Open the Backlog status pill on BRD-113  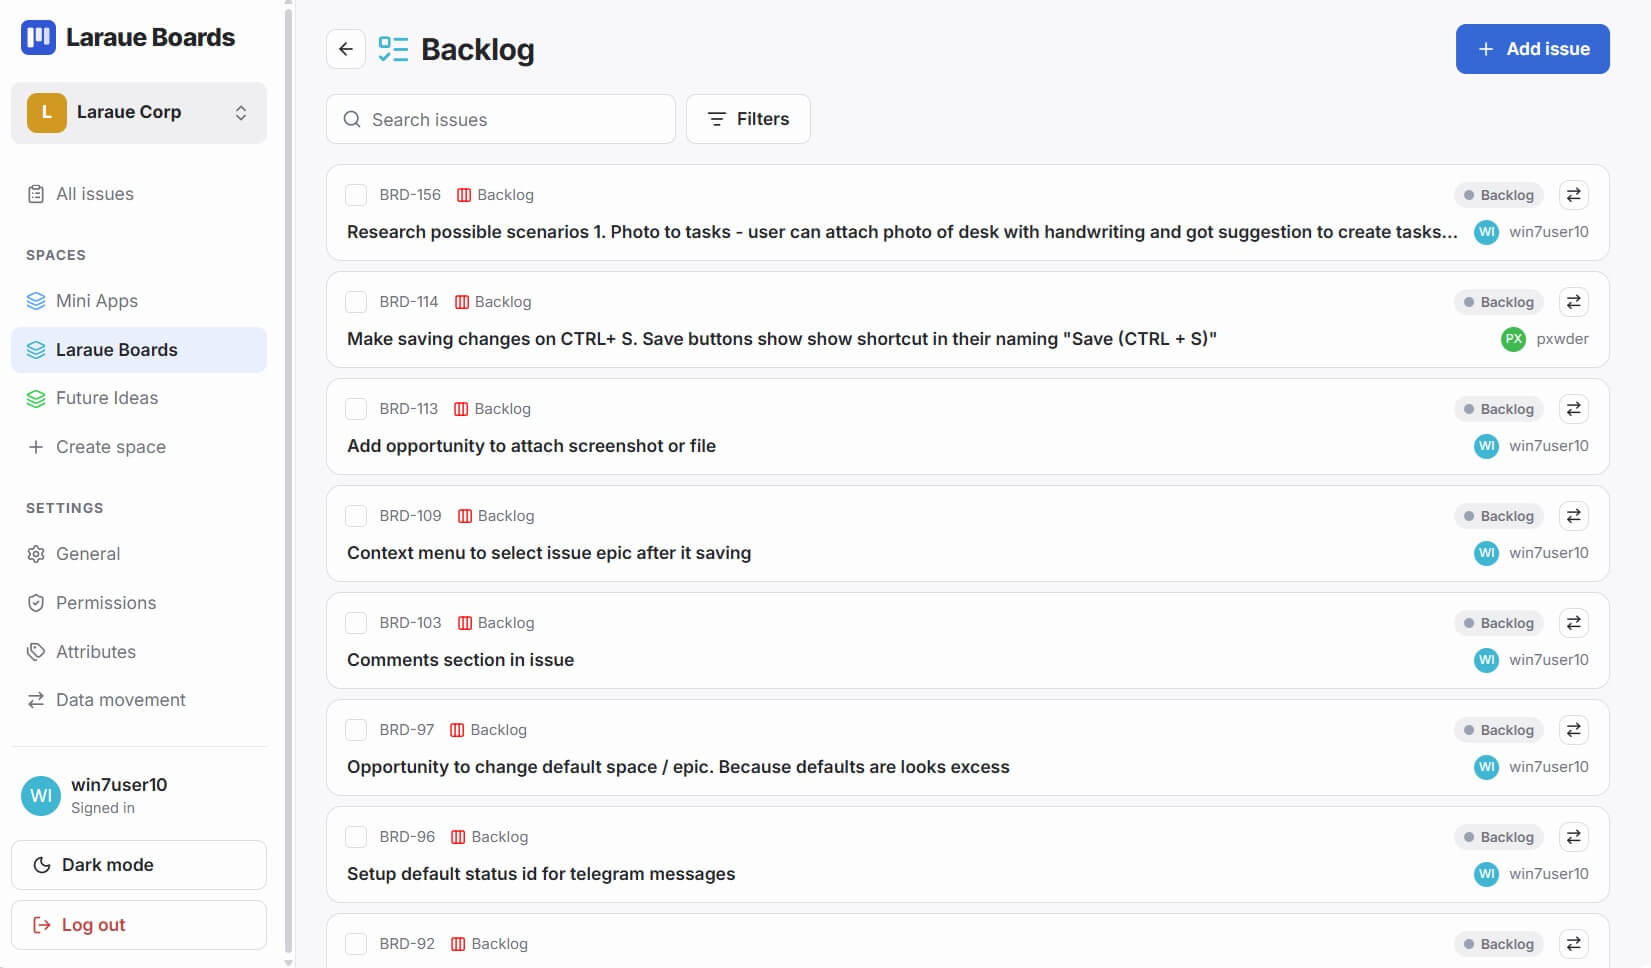(1499, 409)
